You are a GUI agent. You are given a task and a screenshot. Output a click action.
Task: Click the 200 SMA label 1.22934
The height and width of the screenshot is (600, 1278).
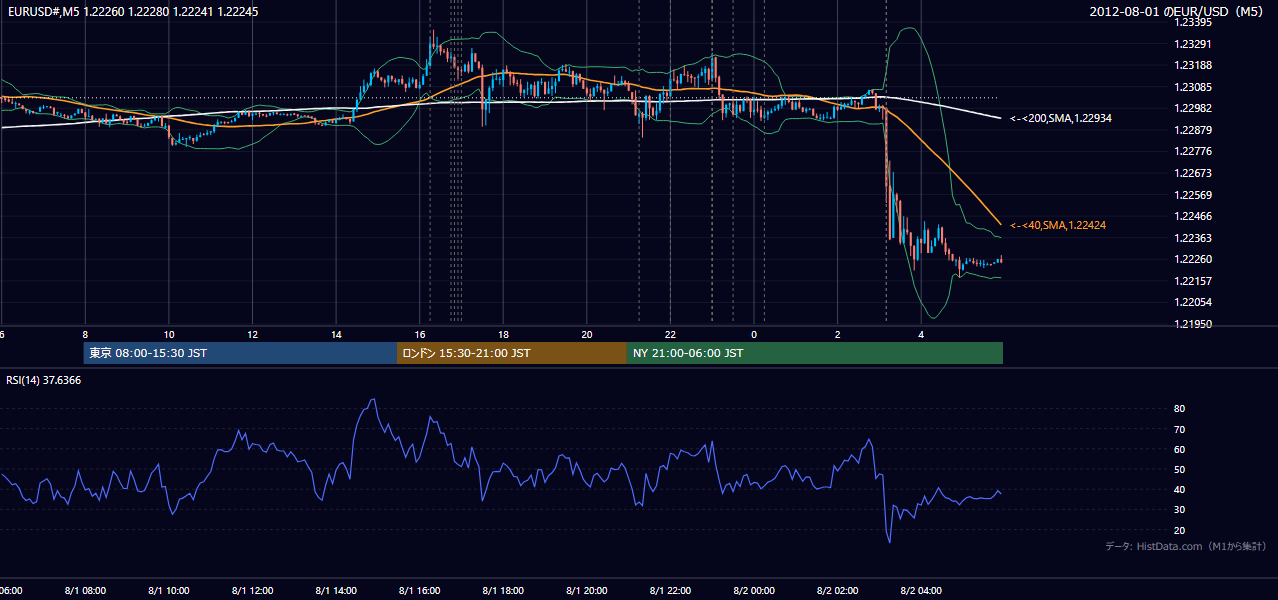coord(1061,118)
